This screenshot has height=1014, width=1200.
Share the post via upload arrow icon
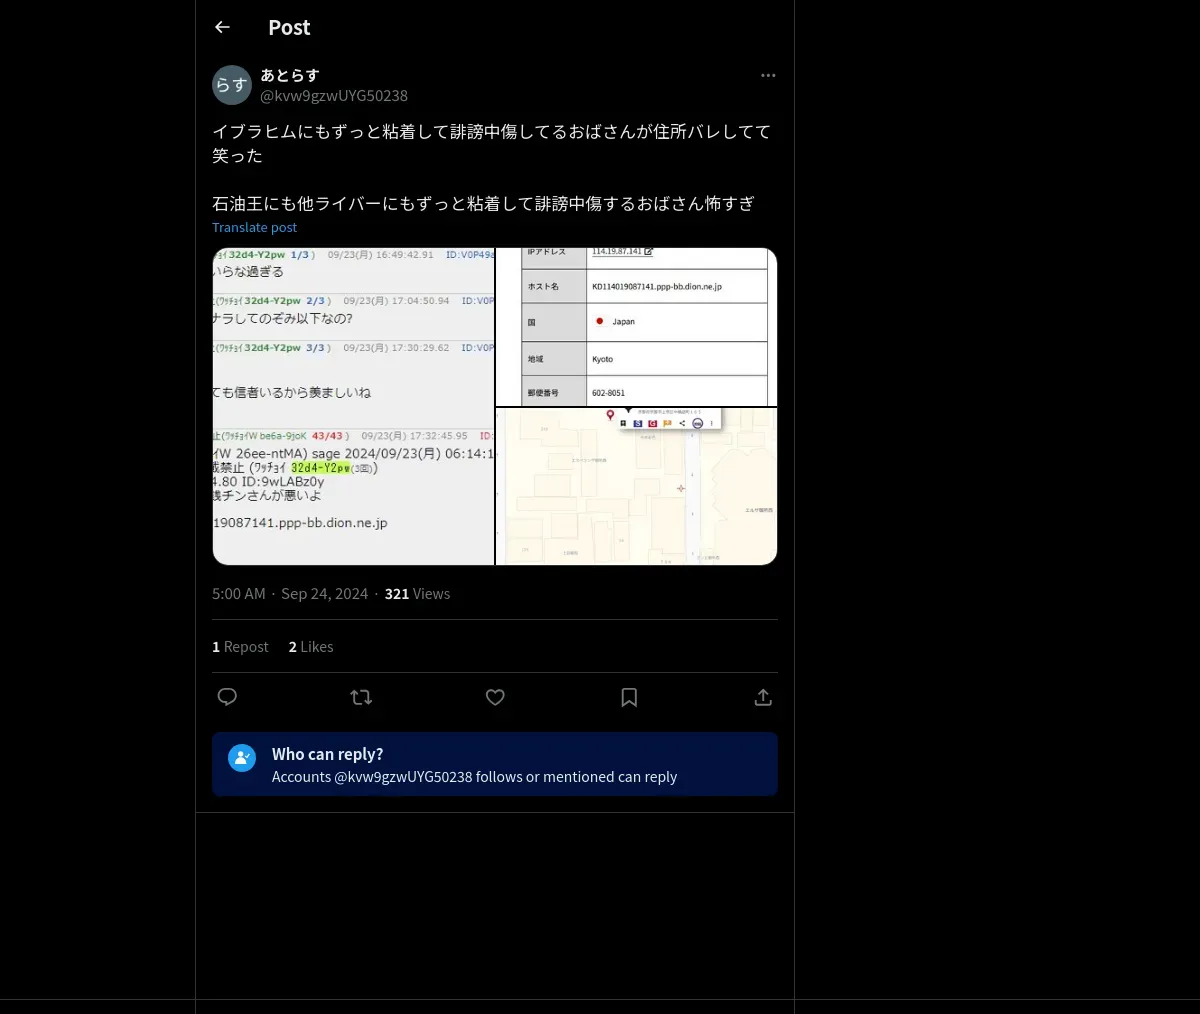pyautogui.click(x=763, y=697)
